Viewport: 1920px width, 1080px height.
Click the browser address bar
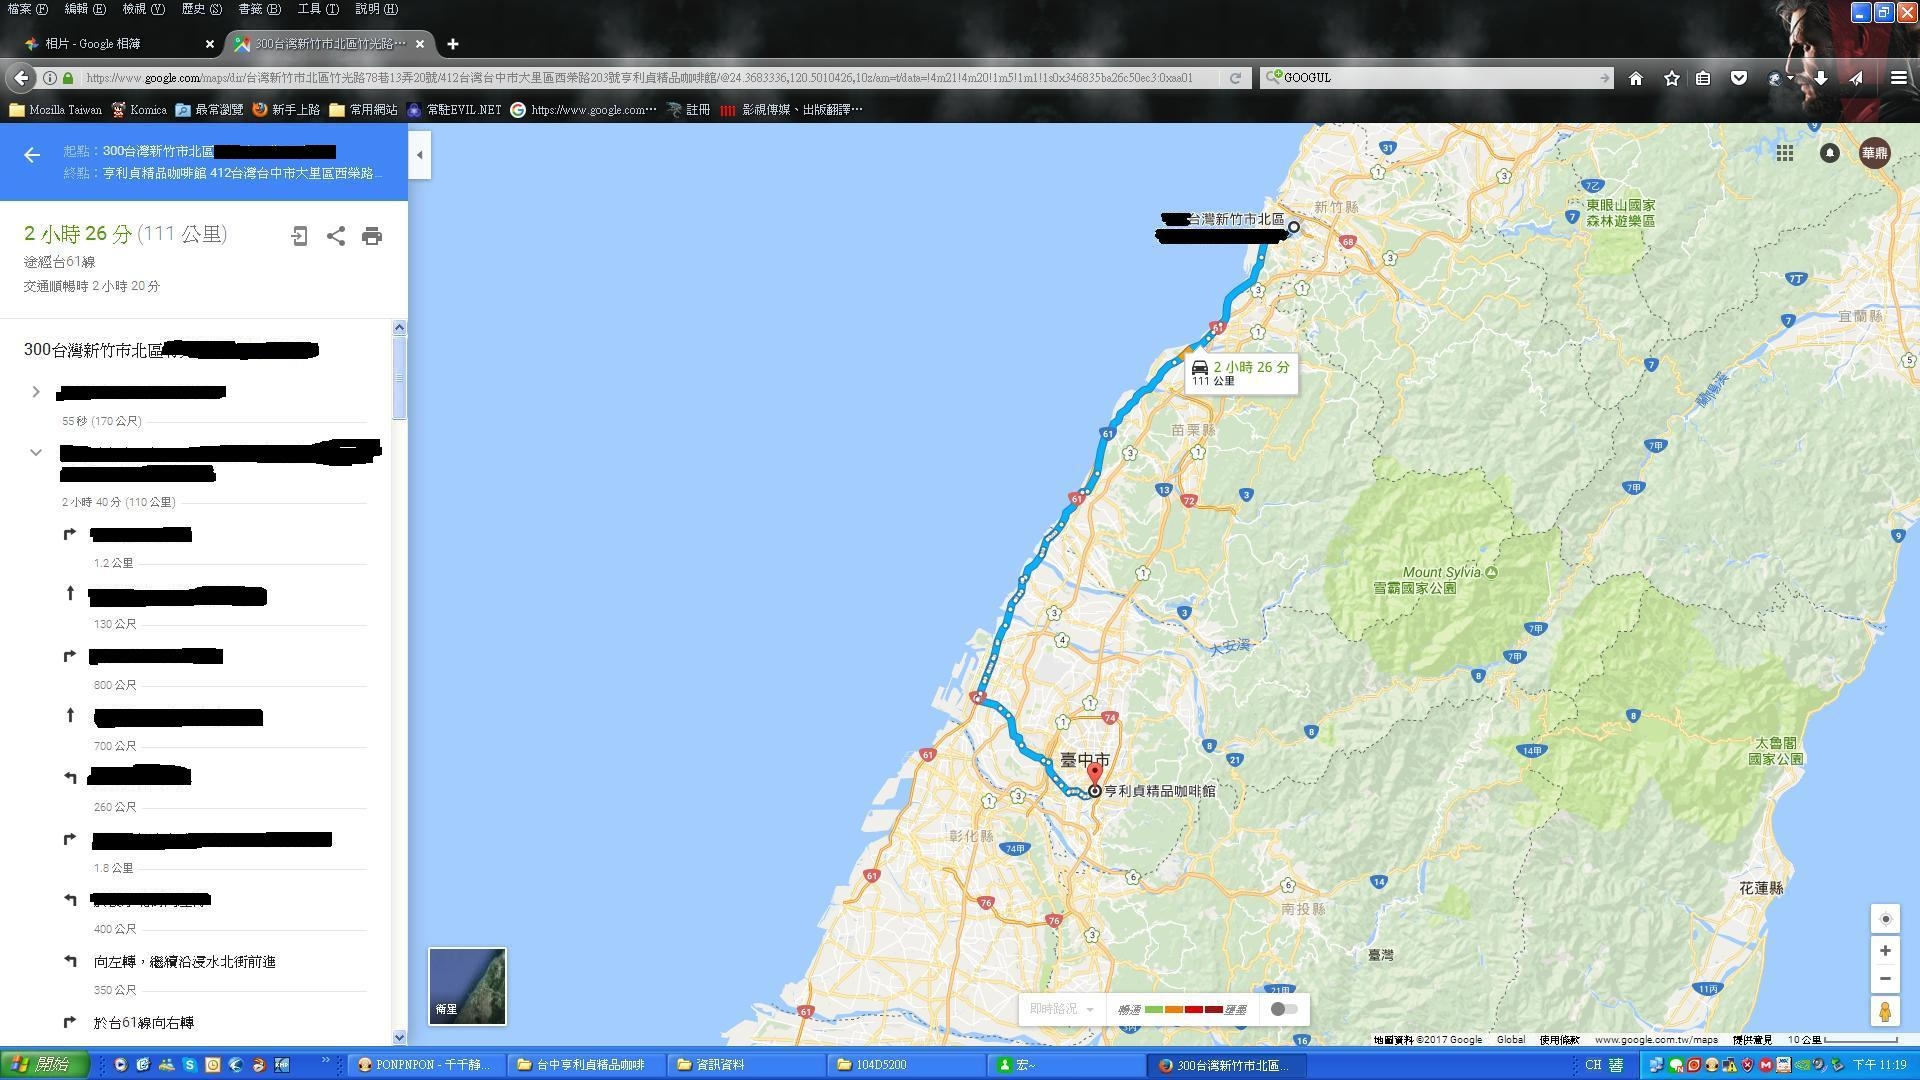coord(640,78)
